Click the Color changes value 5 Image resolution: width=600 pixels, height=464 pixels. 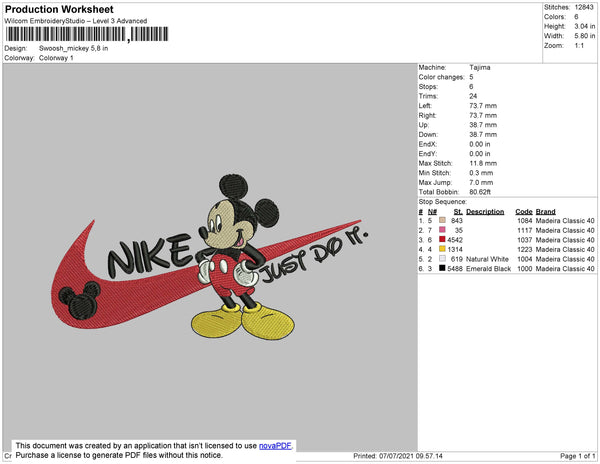click(x=471, y=77)
